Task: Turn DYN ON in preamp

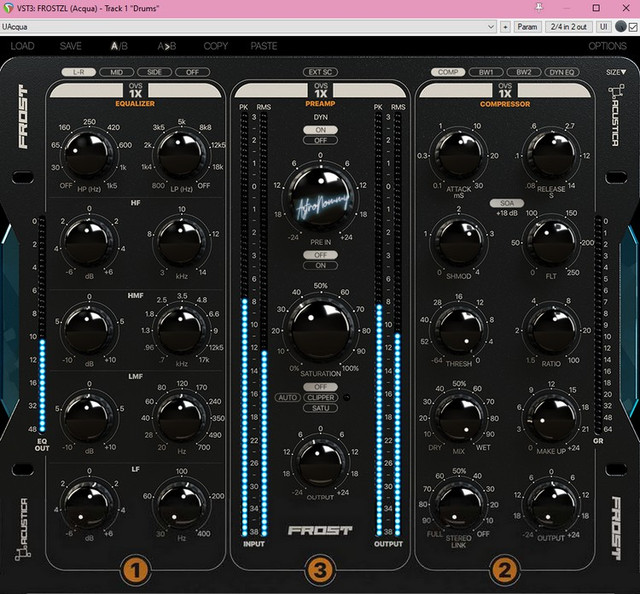Action: click(320, 130)
